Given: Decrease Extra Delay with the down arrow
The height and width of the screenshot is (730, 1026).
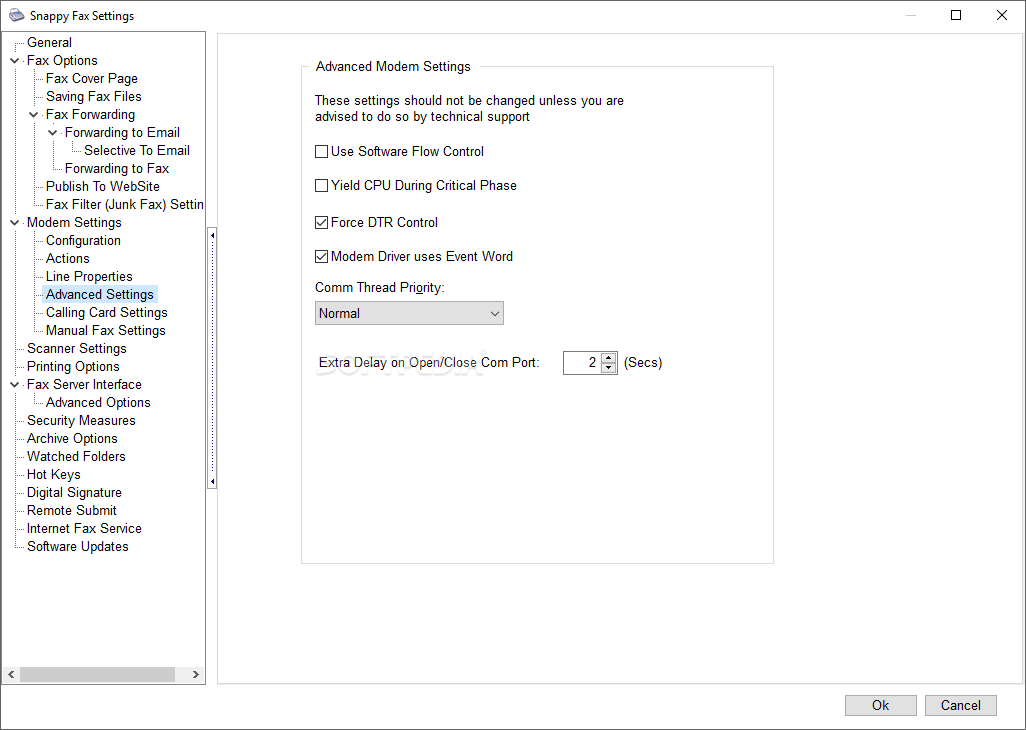Looking at the screenshot, I should [x=609, y=368].
